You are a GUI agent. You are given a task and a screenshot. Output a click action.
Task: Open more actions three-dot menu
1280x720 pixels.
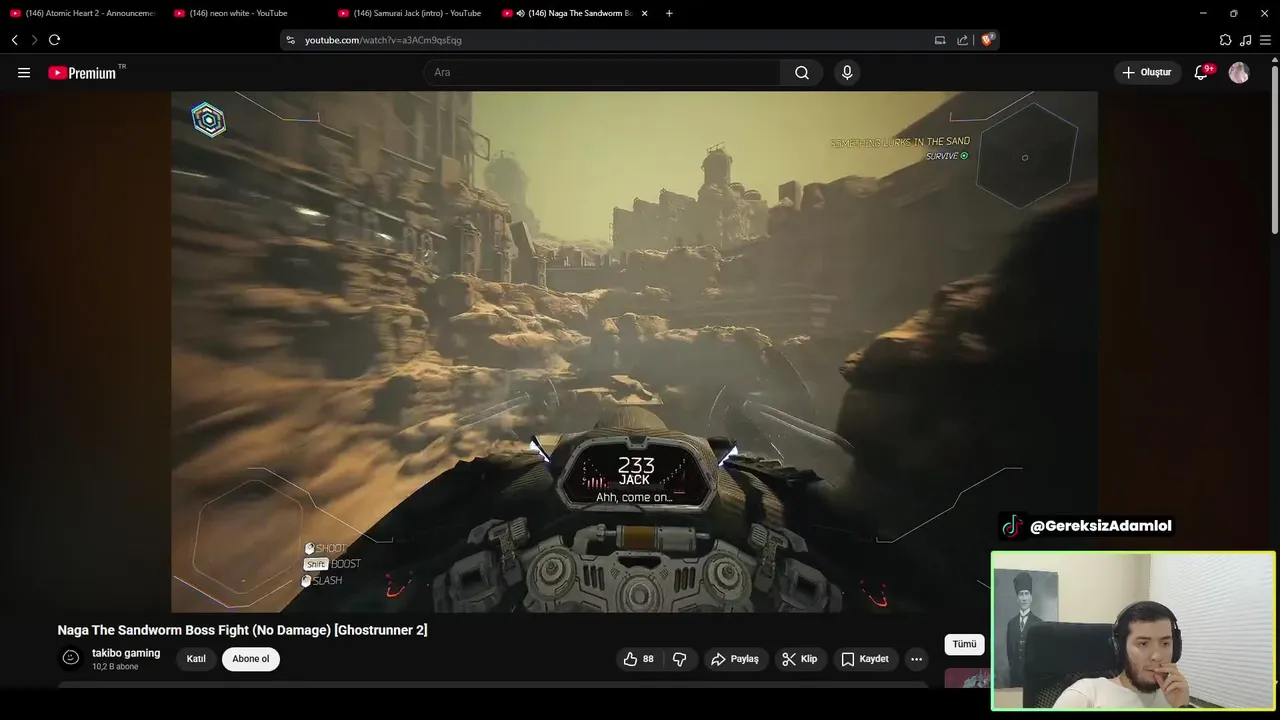click(916, 659)
